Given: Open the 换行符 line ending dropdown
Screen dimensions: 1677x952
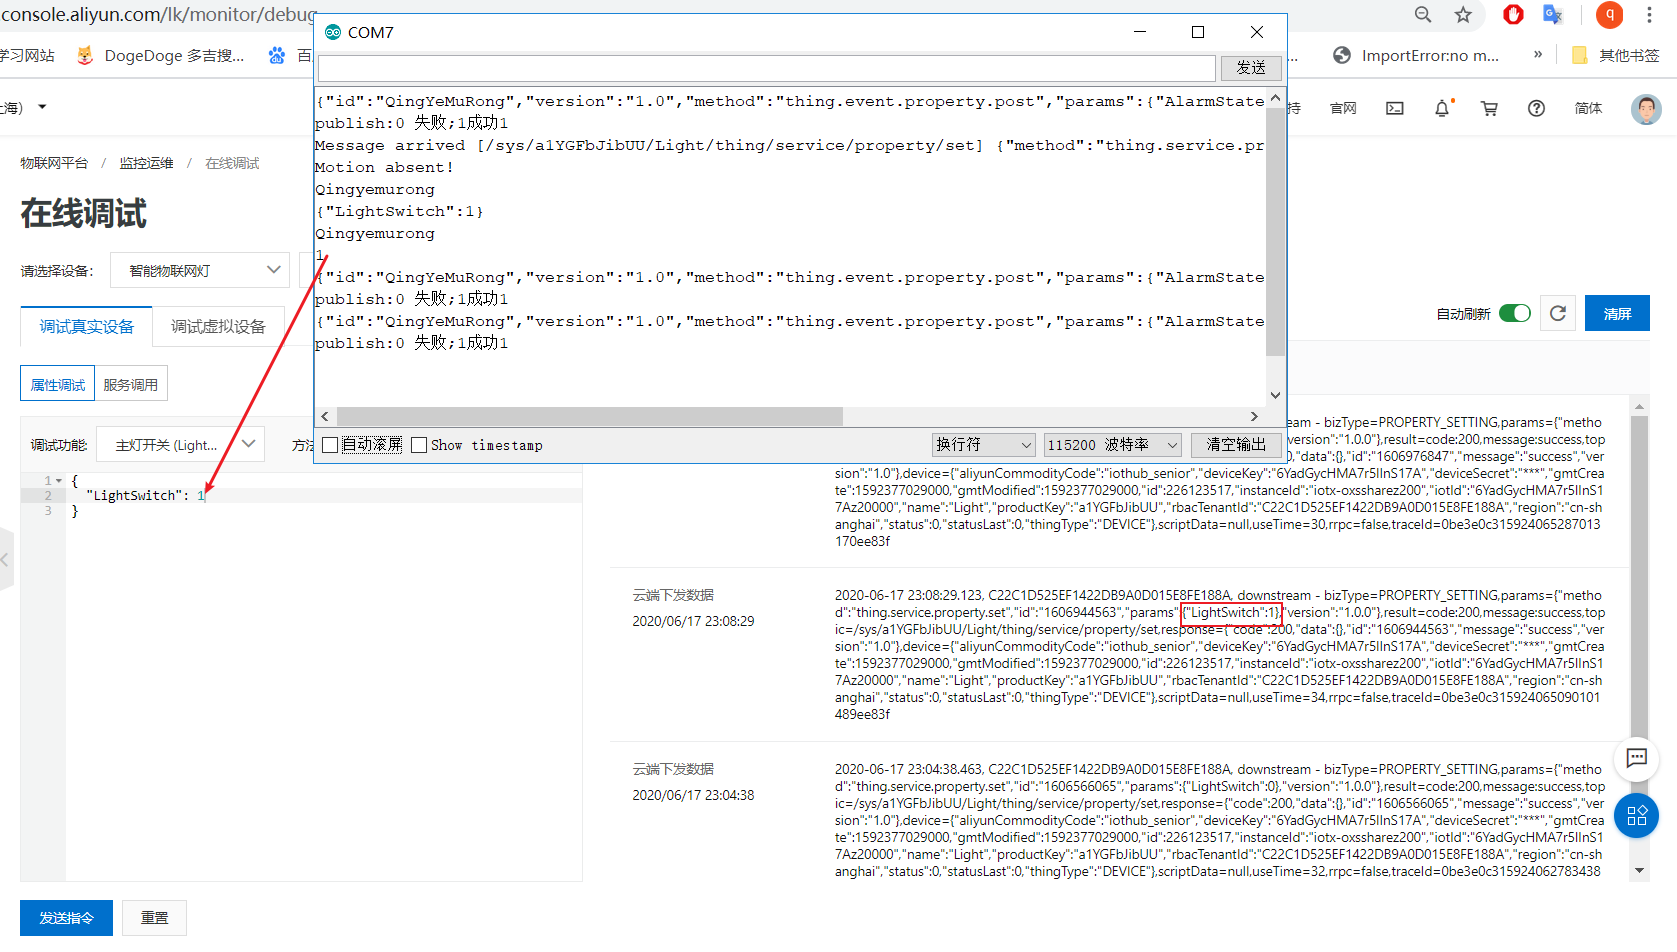Looking at the screenshot, I should coord(983,444).
